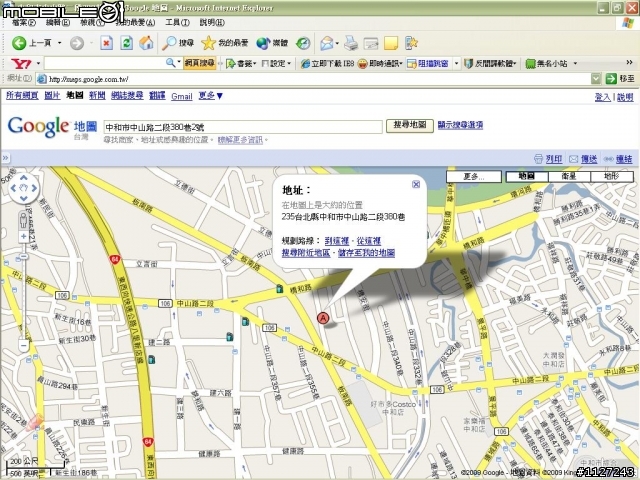Click the map zoom slider track
Image resolution: width=640 pixels, height=480 pixels.
24,291
